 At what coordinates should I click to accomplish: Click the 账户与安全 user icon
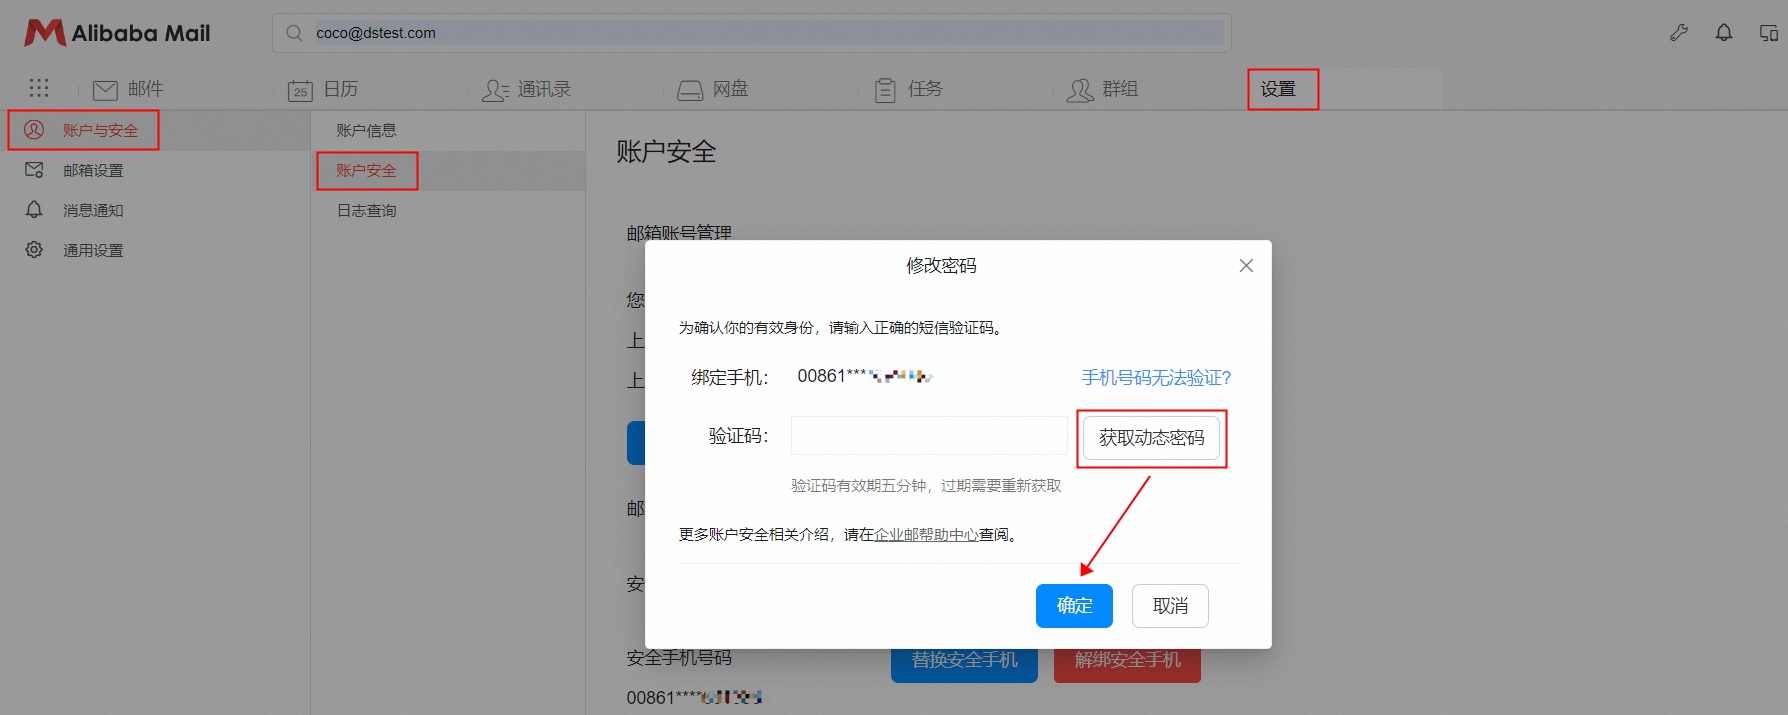pyautogui.click(x=34, y=130)
